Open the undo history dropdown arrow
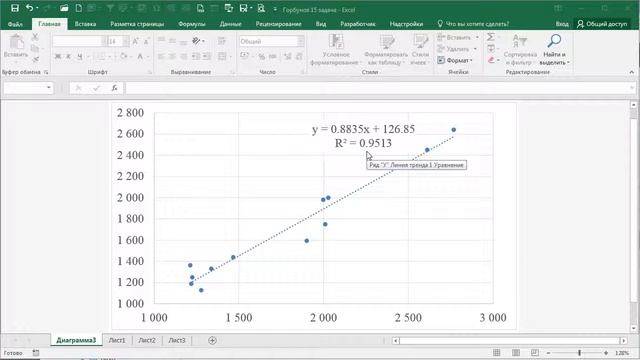The height and width of the screenshot is (360, 640). pyautogui.click(x=37, y=9)
